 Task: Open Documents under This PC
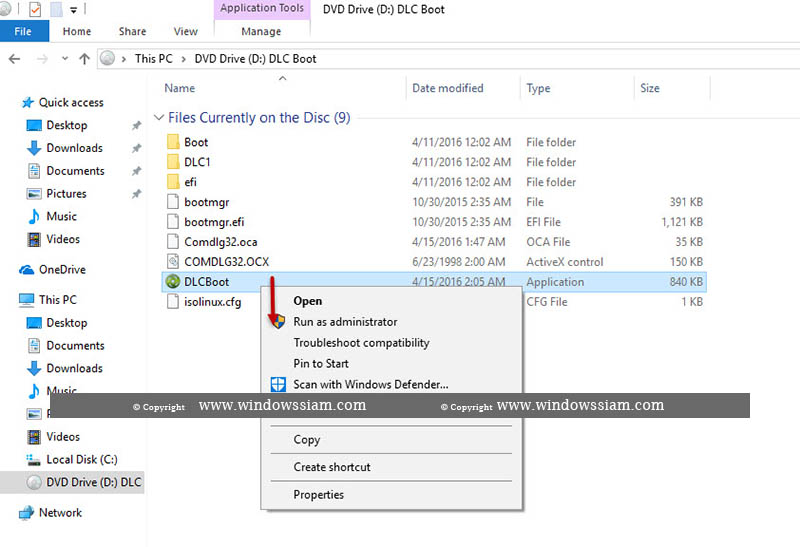pyautogui.click(x=76, y=345)
